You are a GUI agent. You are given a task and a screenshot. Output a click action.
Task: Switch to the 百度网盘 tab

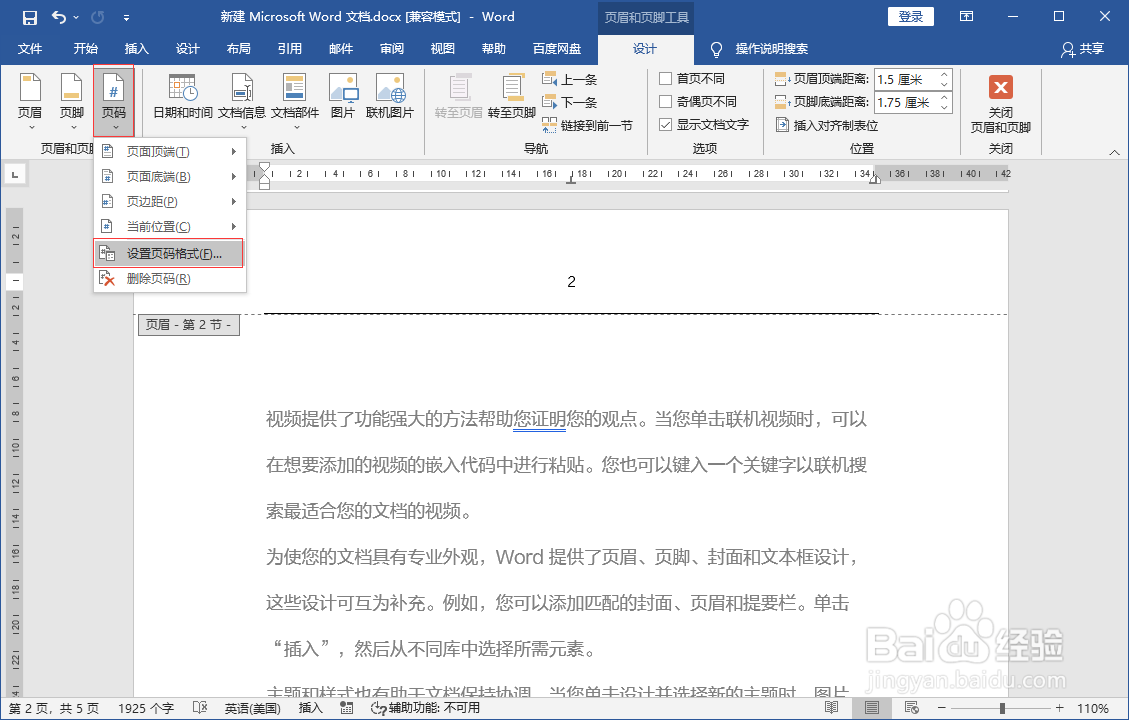pos(557,48)
